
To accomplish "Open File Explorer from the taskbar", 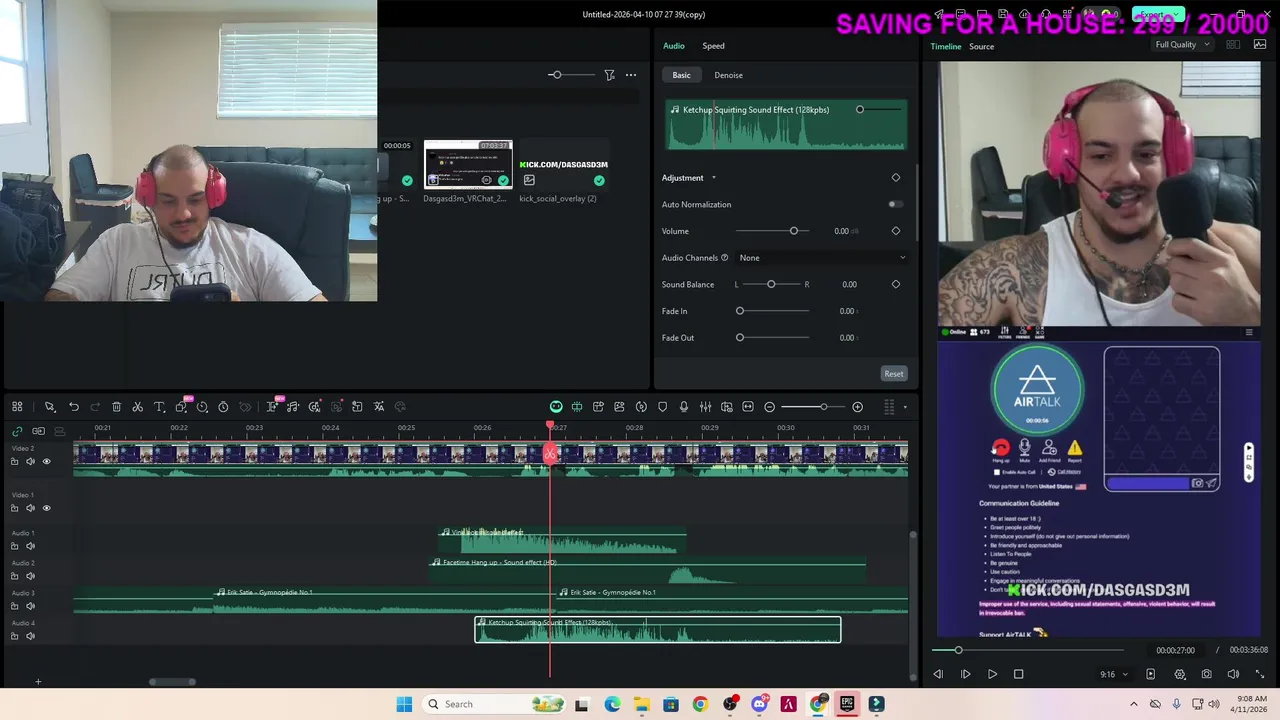I will tap(641, 704).
